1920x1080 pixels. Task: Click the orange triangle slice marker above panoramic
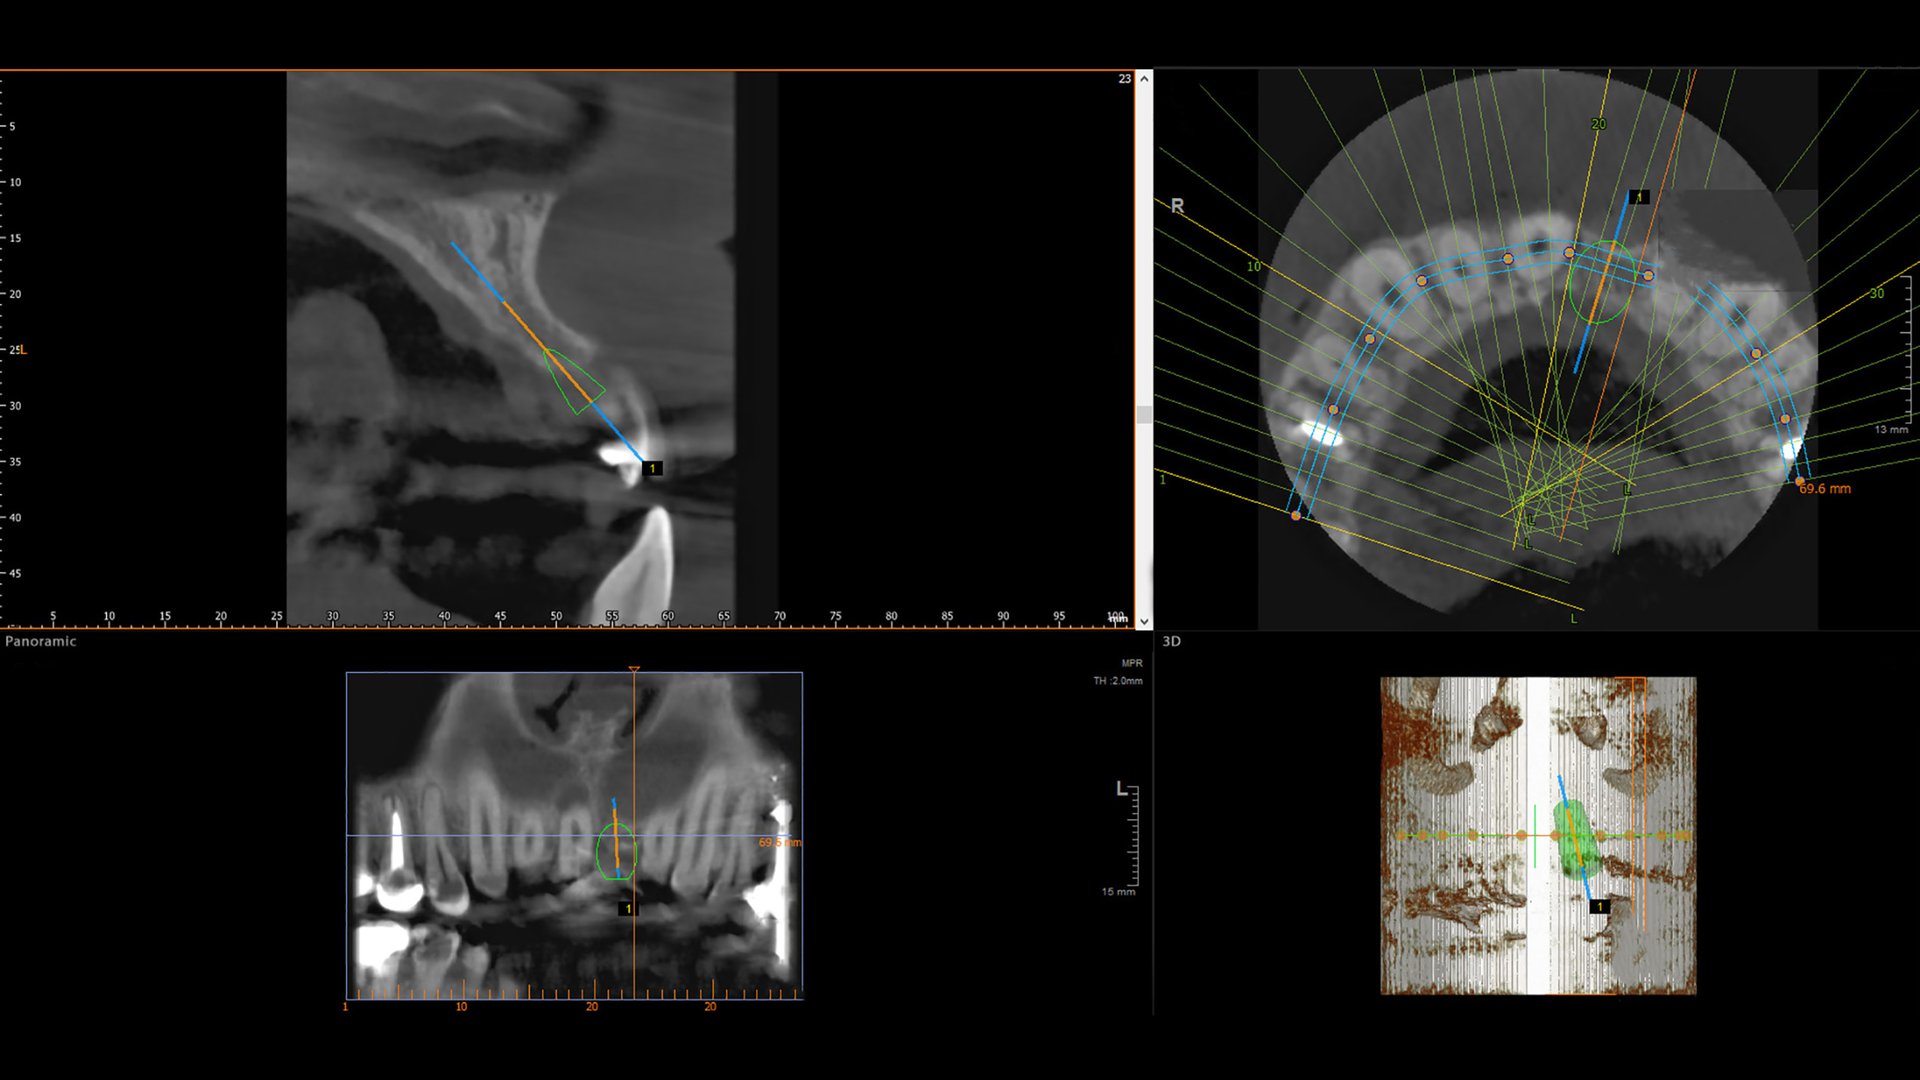point(634,669)
